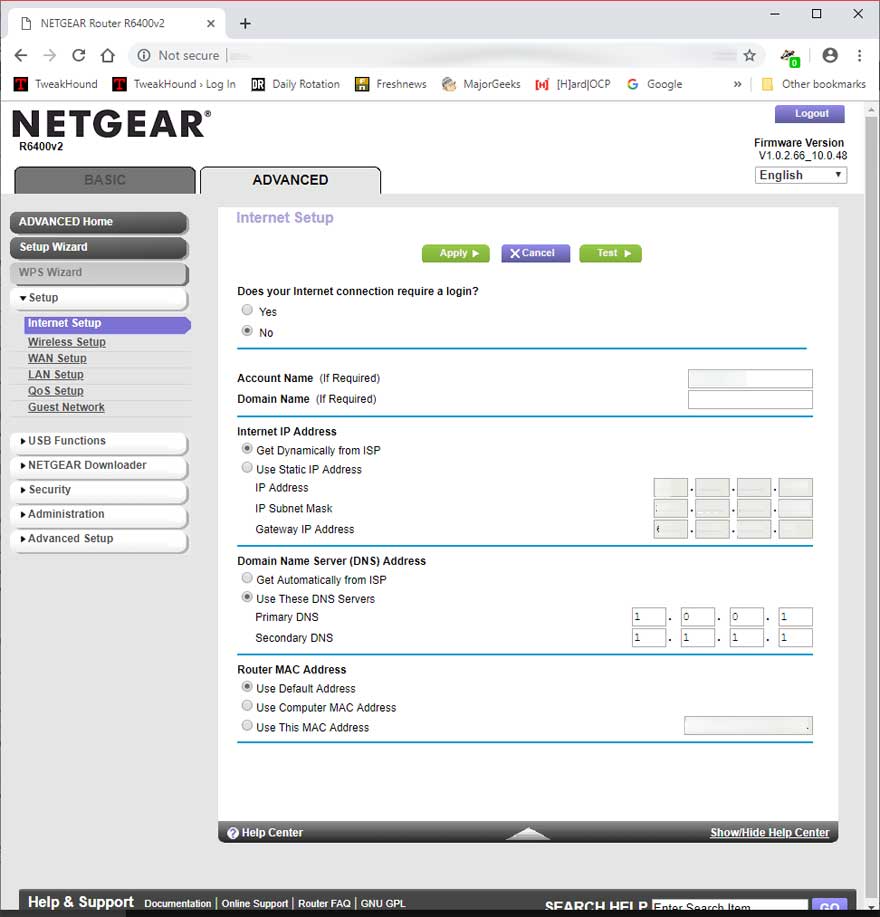Expand the Help Center with the up arrow
Image resolution: width=880 pixels, height=917 pixels.
coord(527,833)
